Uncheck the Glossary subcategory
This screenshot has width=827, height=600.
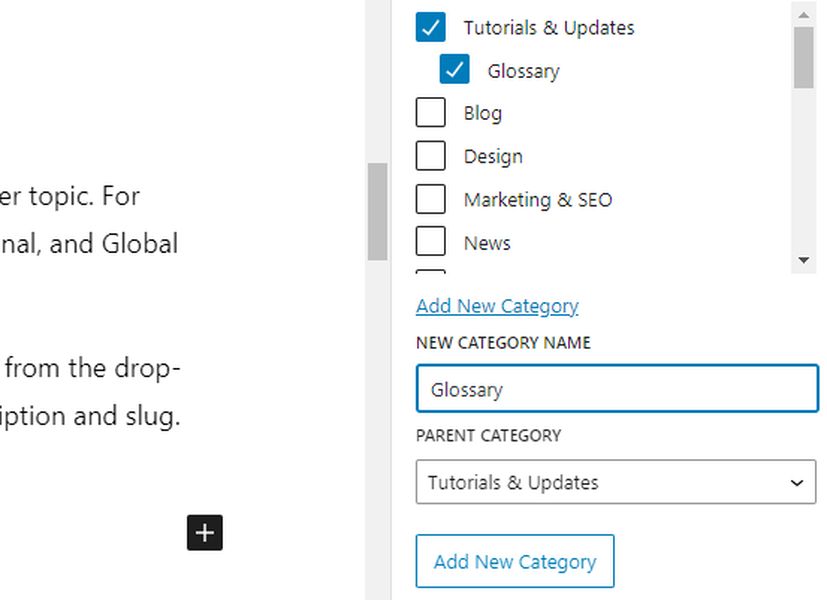point(456,70)
